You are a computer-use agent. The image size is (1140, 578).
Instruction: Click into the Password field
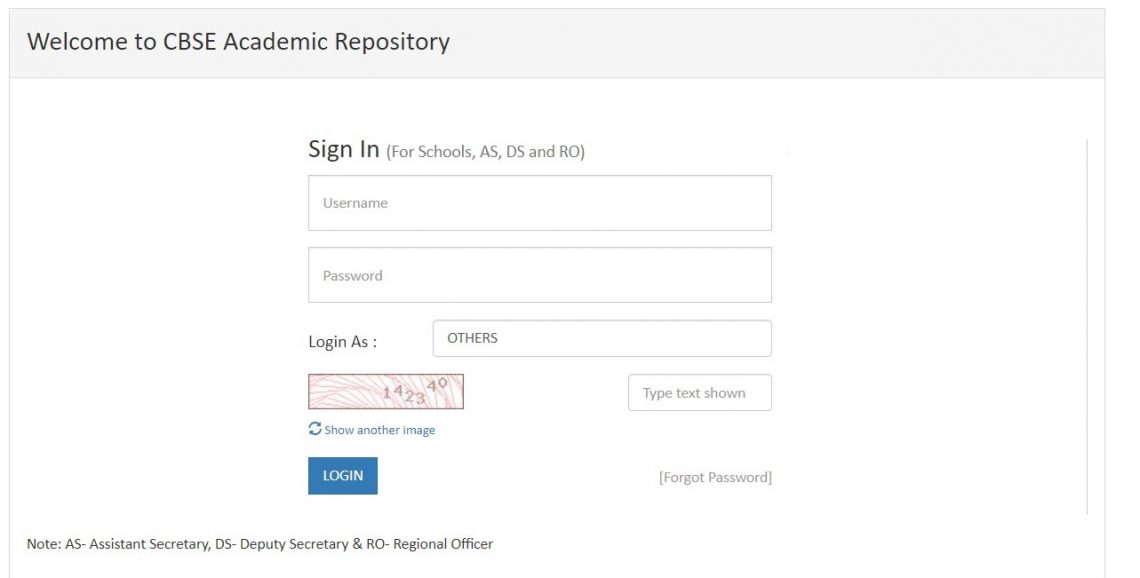(539, 275)
